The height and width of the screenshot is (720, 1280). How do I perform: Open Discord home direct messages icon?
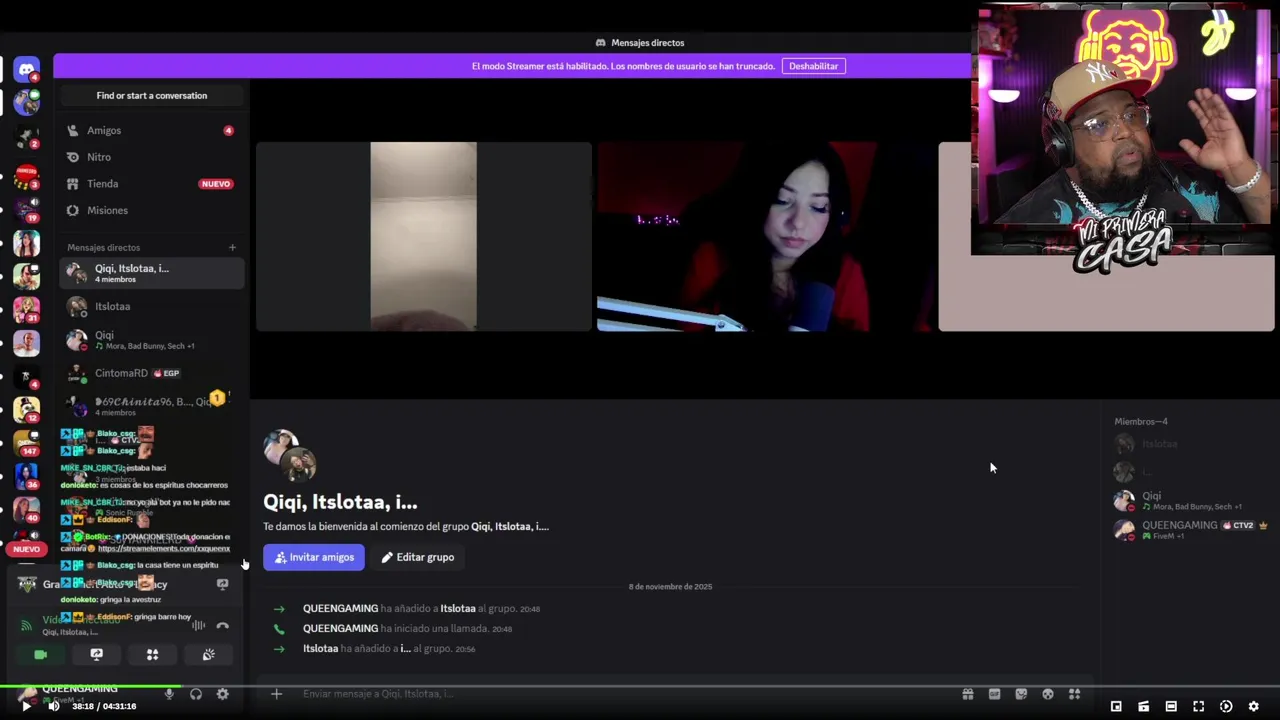point(27,69)
